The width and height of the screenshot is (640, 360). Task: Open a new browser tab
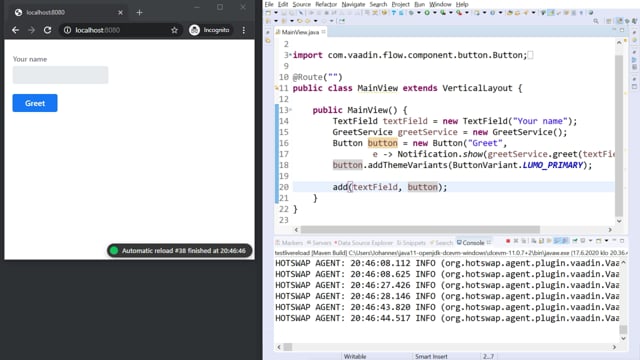tap(139, 12)
